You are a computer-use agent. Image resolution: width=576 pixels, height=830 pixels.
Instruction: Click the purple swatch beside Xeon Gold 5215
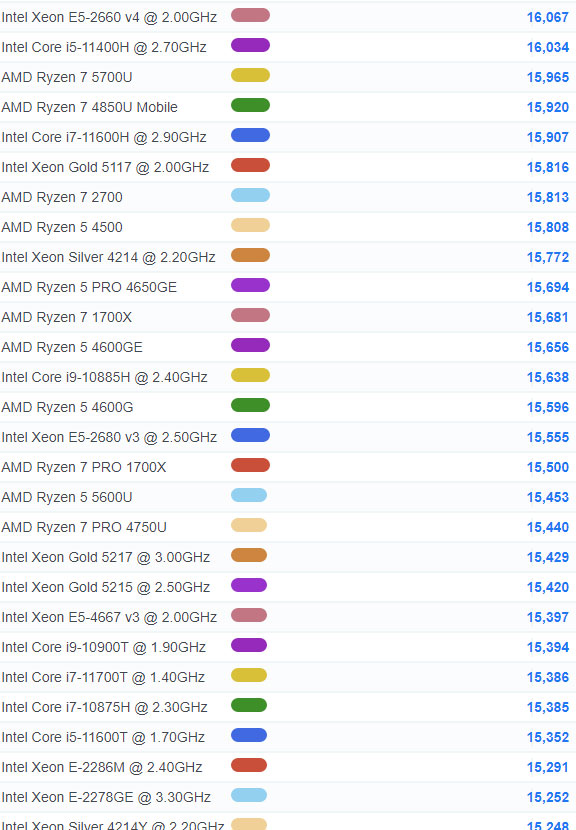[x=249, y=585]
